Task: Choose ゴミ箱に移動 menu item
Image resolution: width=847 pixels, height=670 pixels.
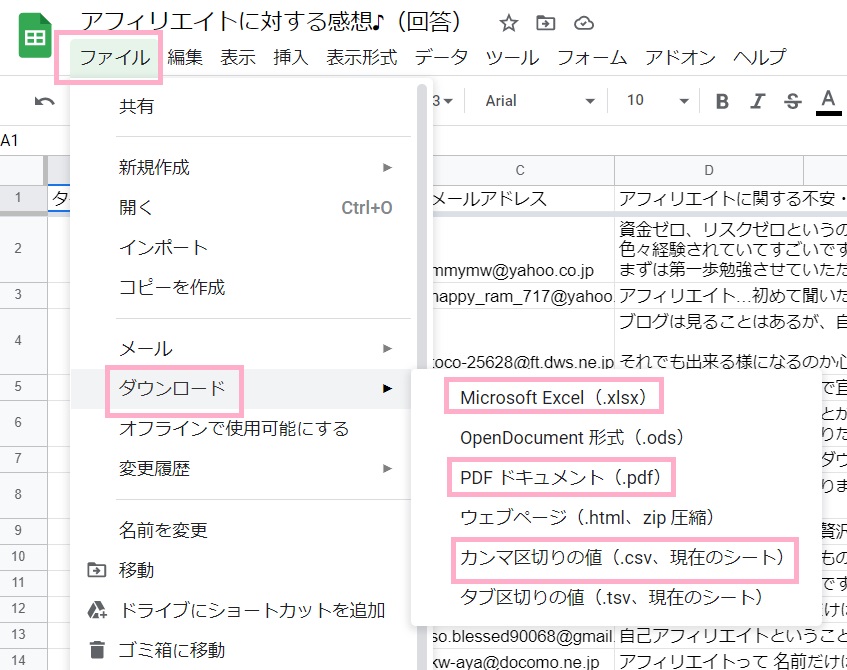Action: [x=244, y=651]
